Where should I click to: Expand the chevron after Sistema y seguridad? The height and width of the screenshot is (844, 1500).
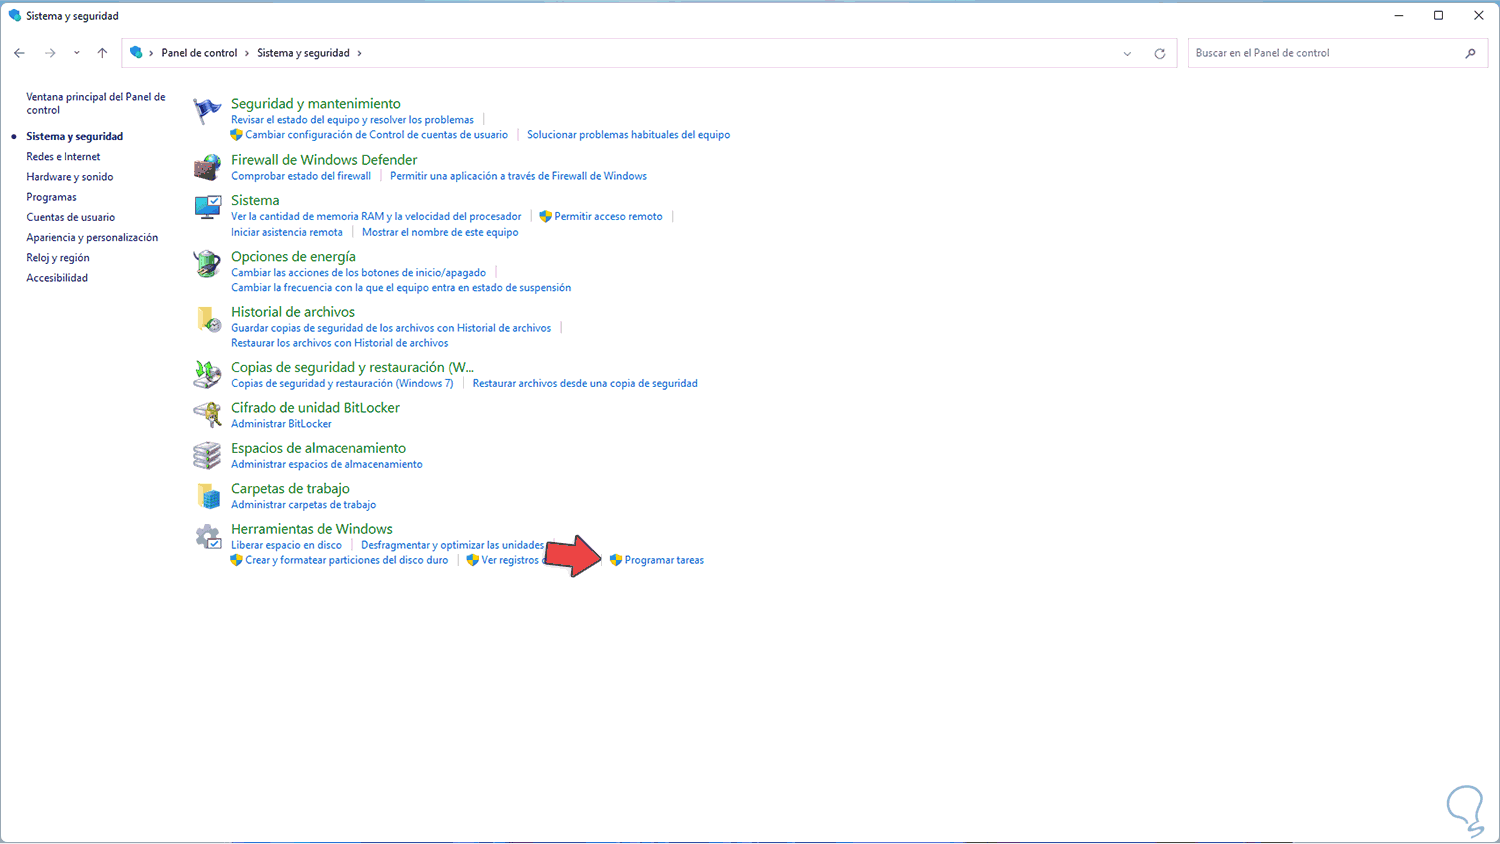coord(359,53)
